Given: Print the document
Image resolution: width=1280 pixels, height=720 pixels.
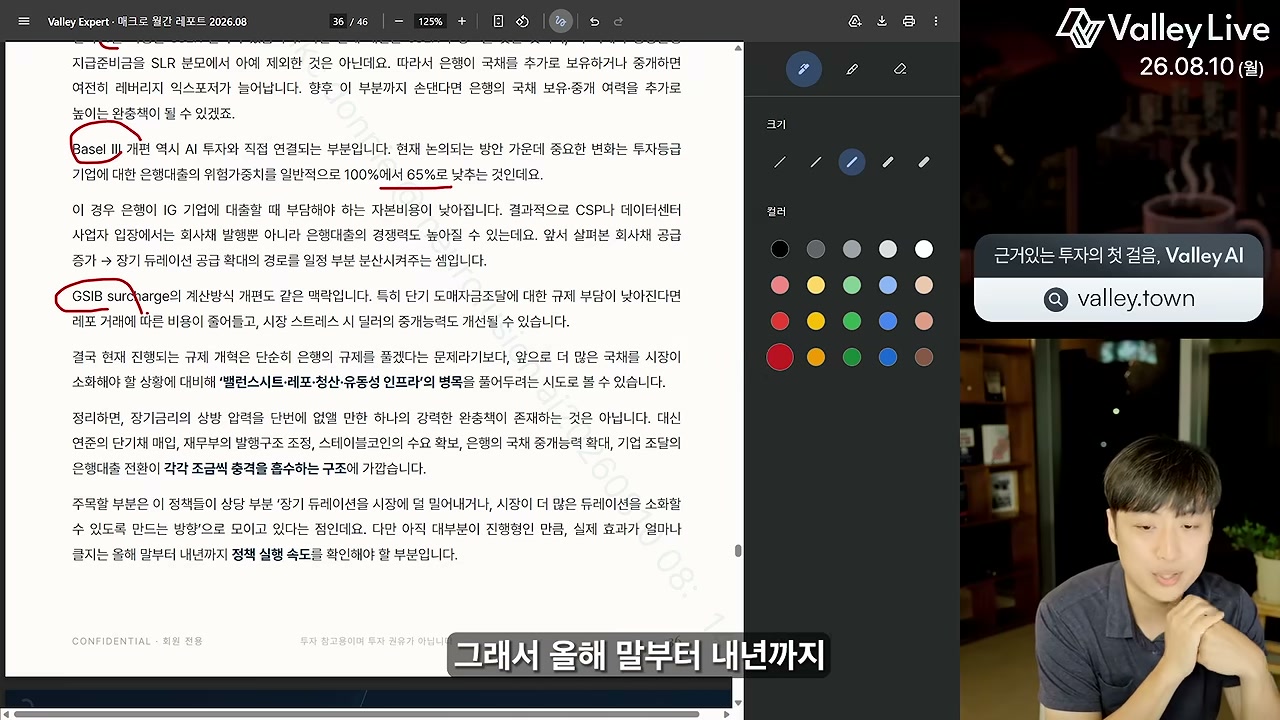Looking at the screenshot, I should click(909, 21).
